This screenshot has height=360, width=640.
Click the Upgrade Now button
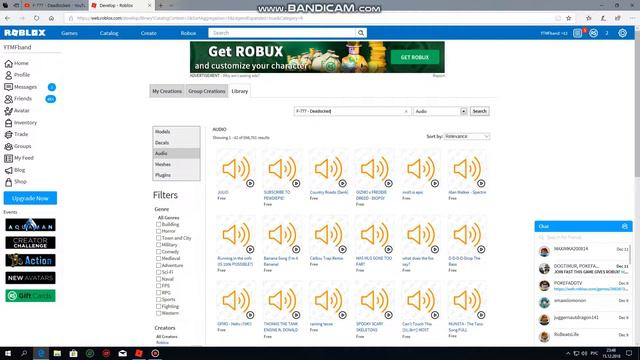[x=30, y=198]
